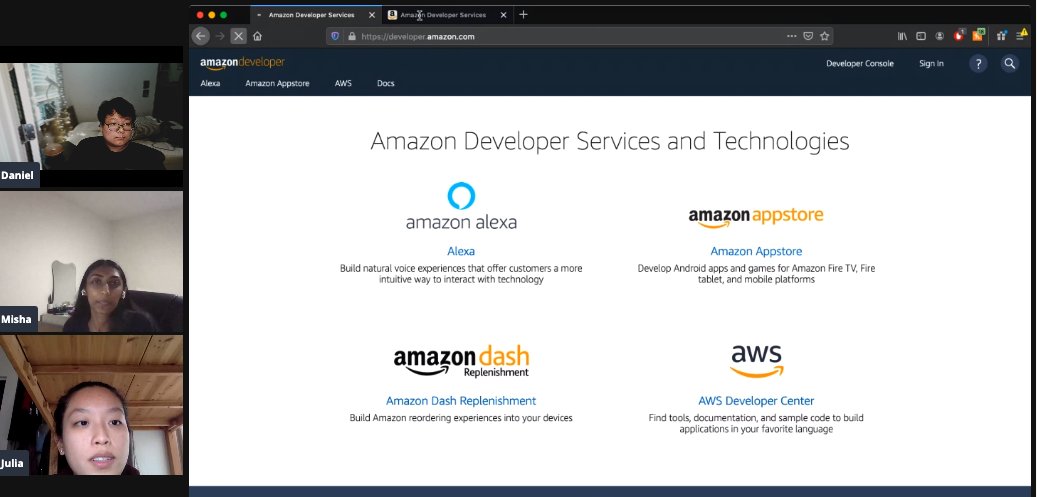Click the amazon alexa logo
This screenshot has height=497, width=1037.
(461, 206)
